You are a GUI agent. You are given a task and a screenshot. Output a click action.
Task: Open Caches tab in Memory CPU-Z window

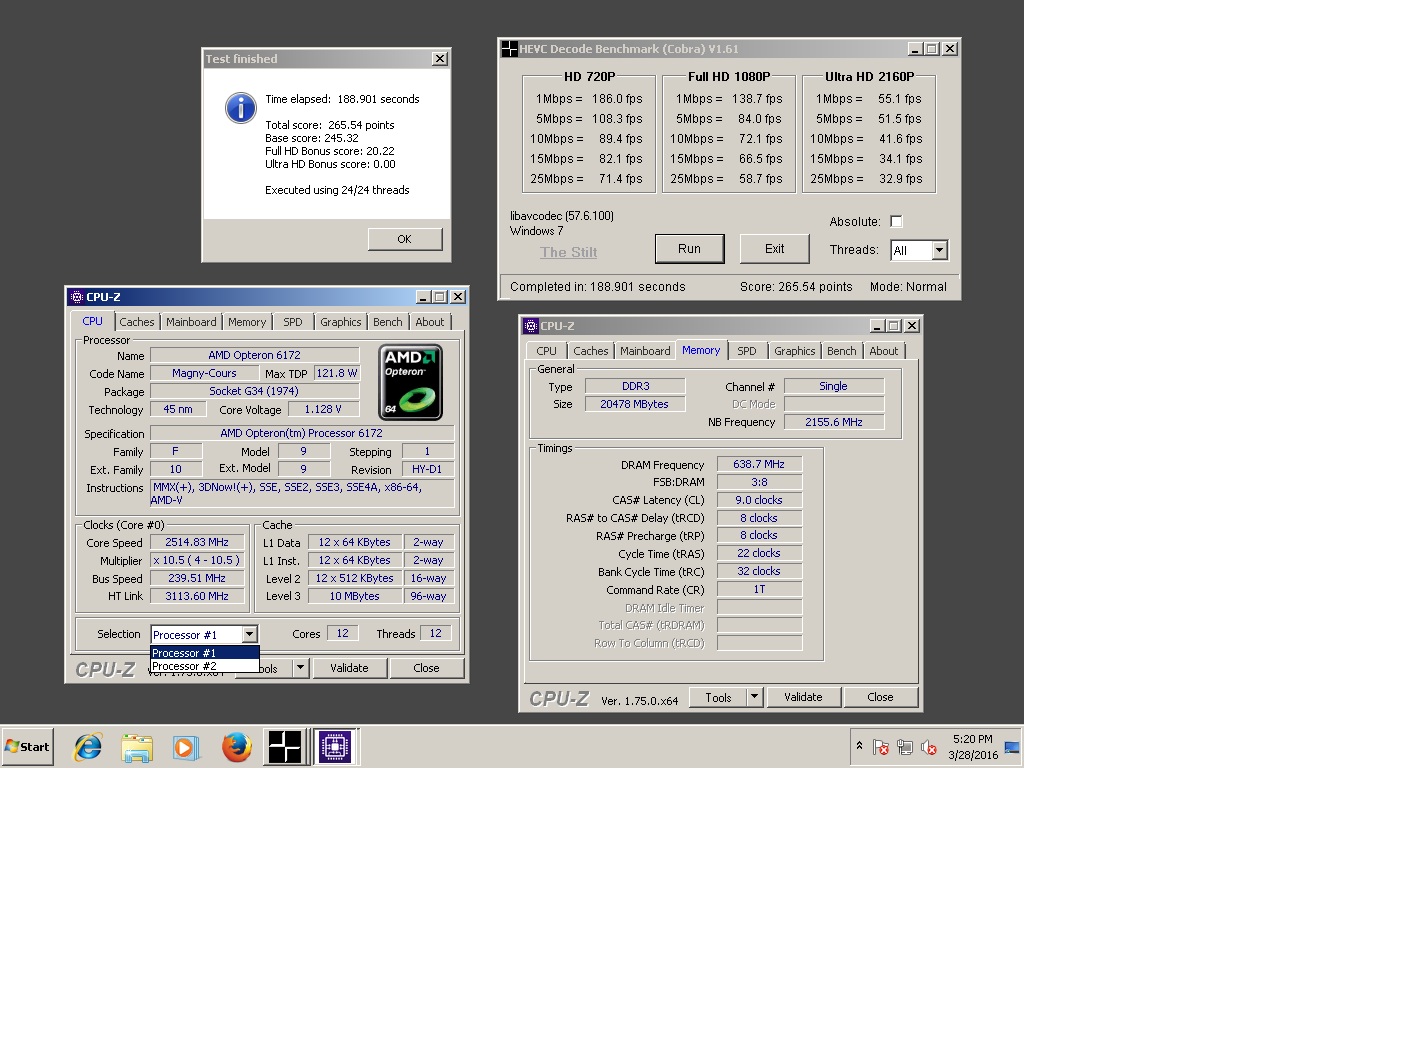click(591, 351)
